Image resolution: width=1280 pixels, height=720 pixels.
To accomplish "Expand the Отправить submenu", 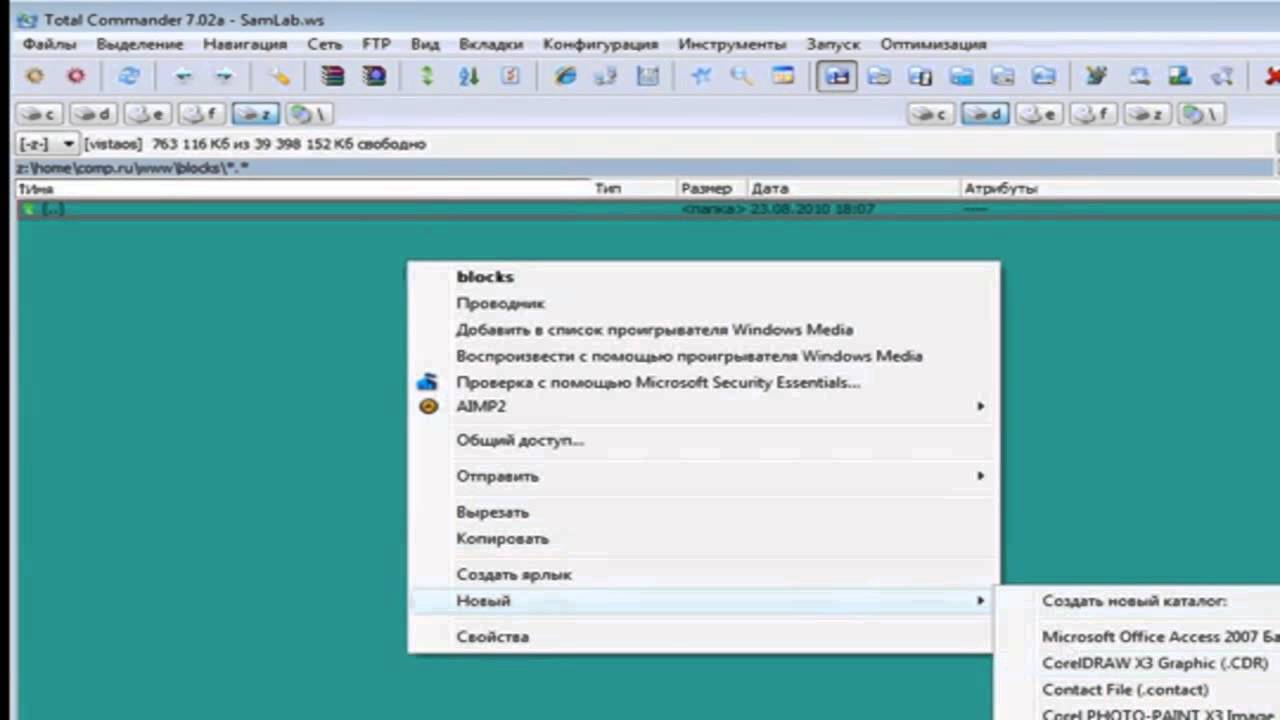I will pyautogui.click(x=702, y=476).
